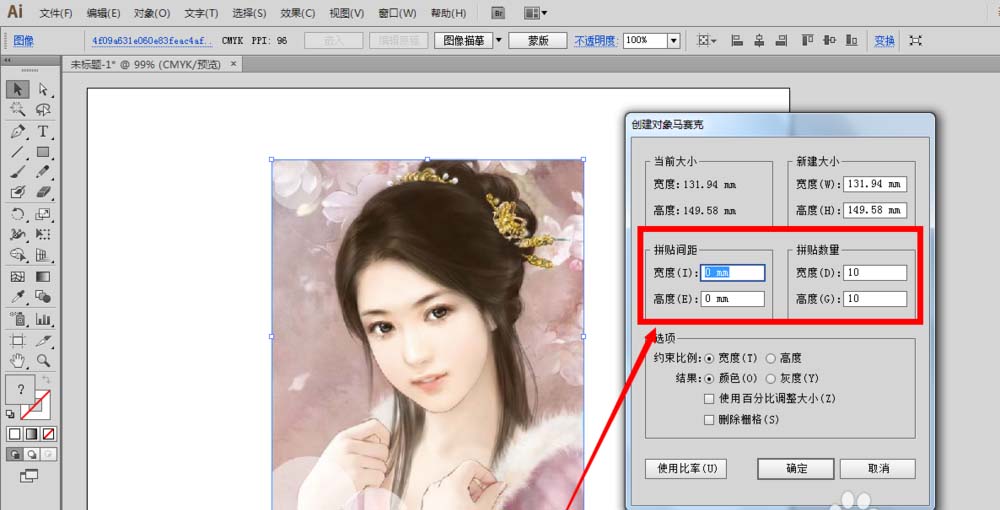Click the 确定 button
The height and width of the screenshot is (510, 1000).
[796, 469]
